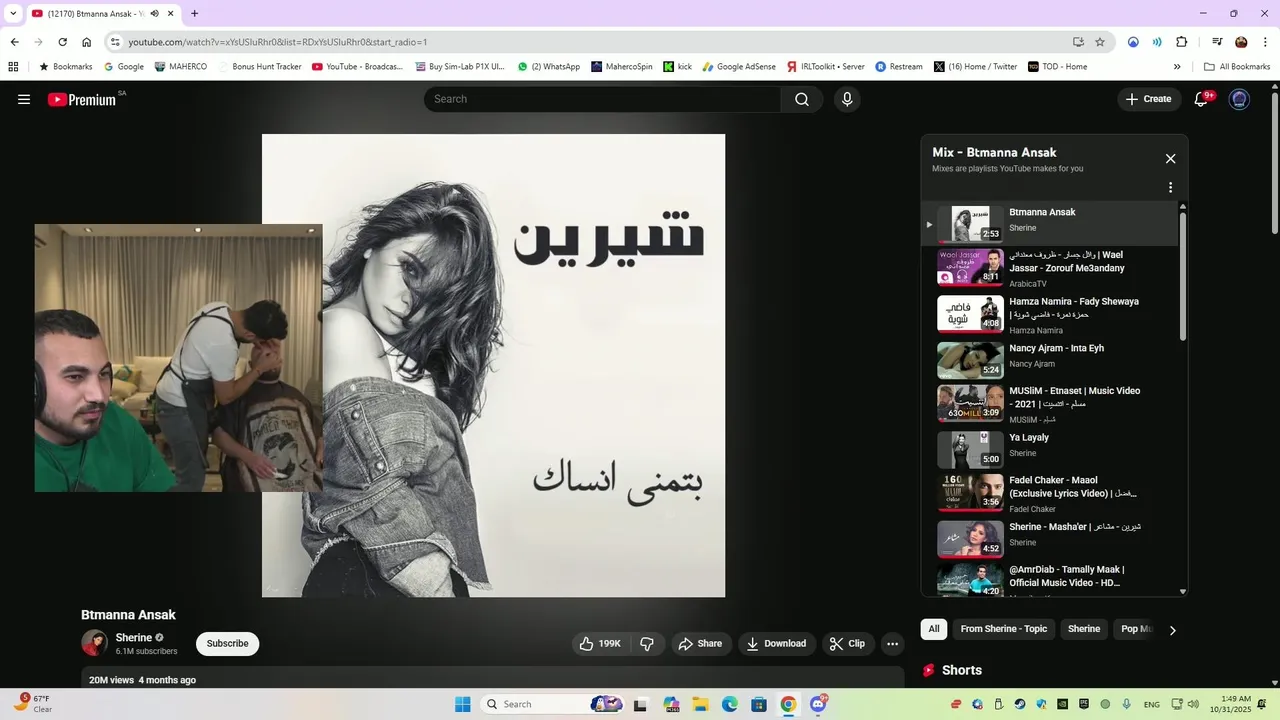Bookmark this page with star icon
Image resolution: width=1280 pixels, height=720 pixels.
1100,42
